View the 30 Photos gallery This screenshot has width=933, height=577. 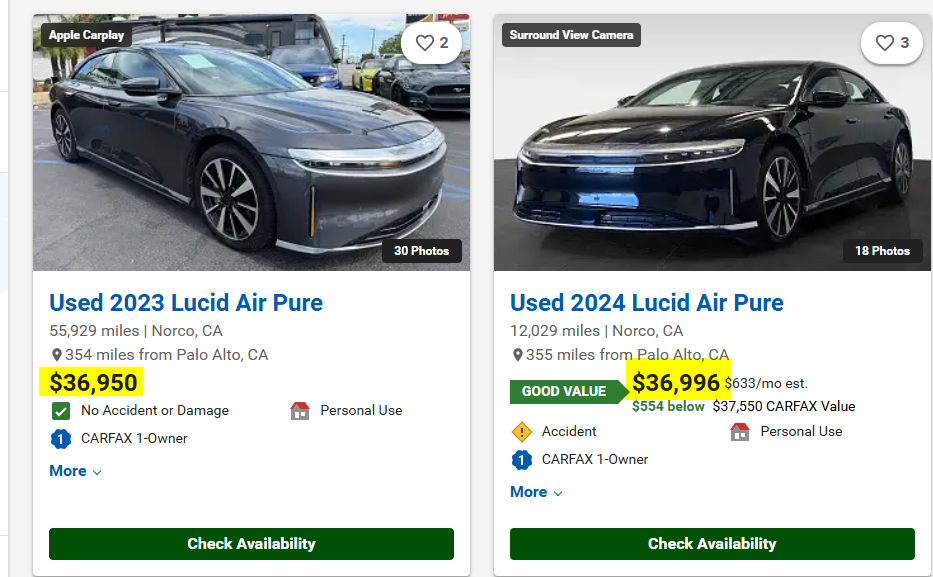421,250
